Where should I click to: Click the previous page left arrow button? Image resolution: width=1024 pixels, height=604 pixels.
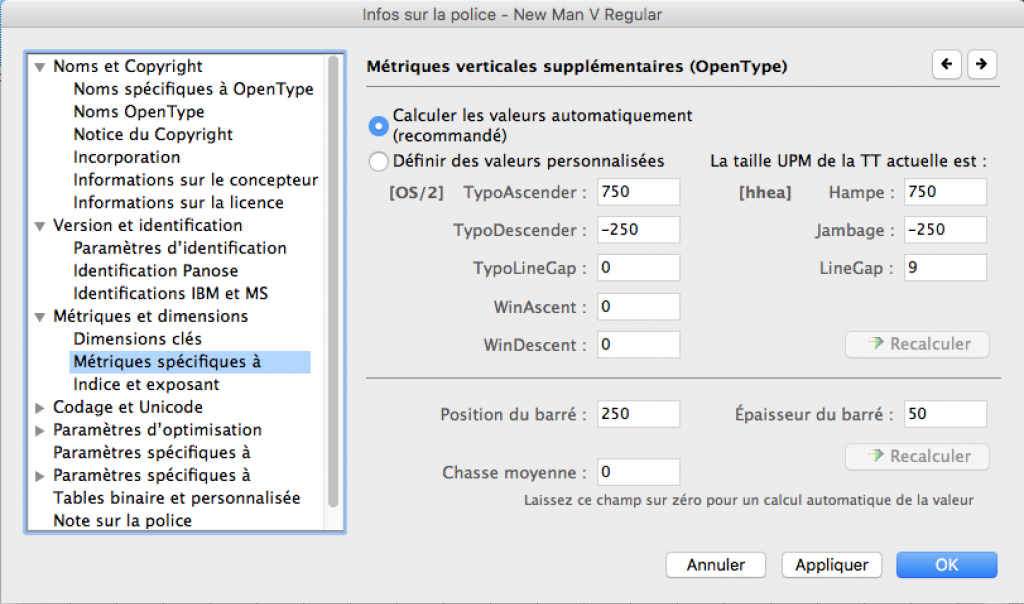pos(946,64)
